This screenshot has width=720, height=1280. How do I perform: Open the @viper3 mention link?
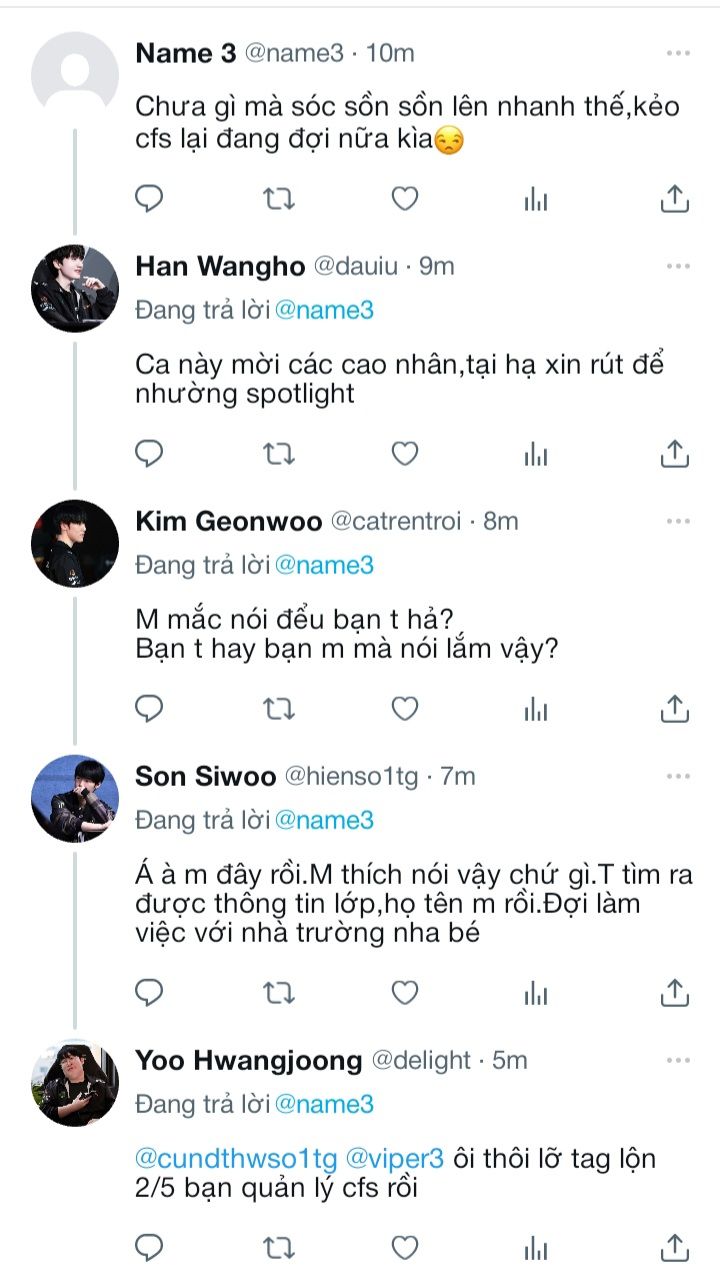(x=394, y=1158)
